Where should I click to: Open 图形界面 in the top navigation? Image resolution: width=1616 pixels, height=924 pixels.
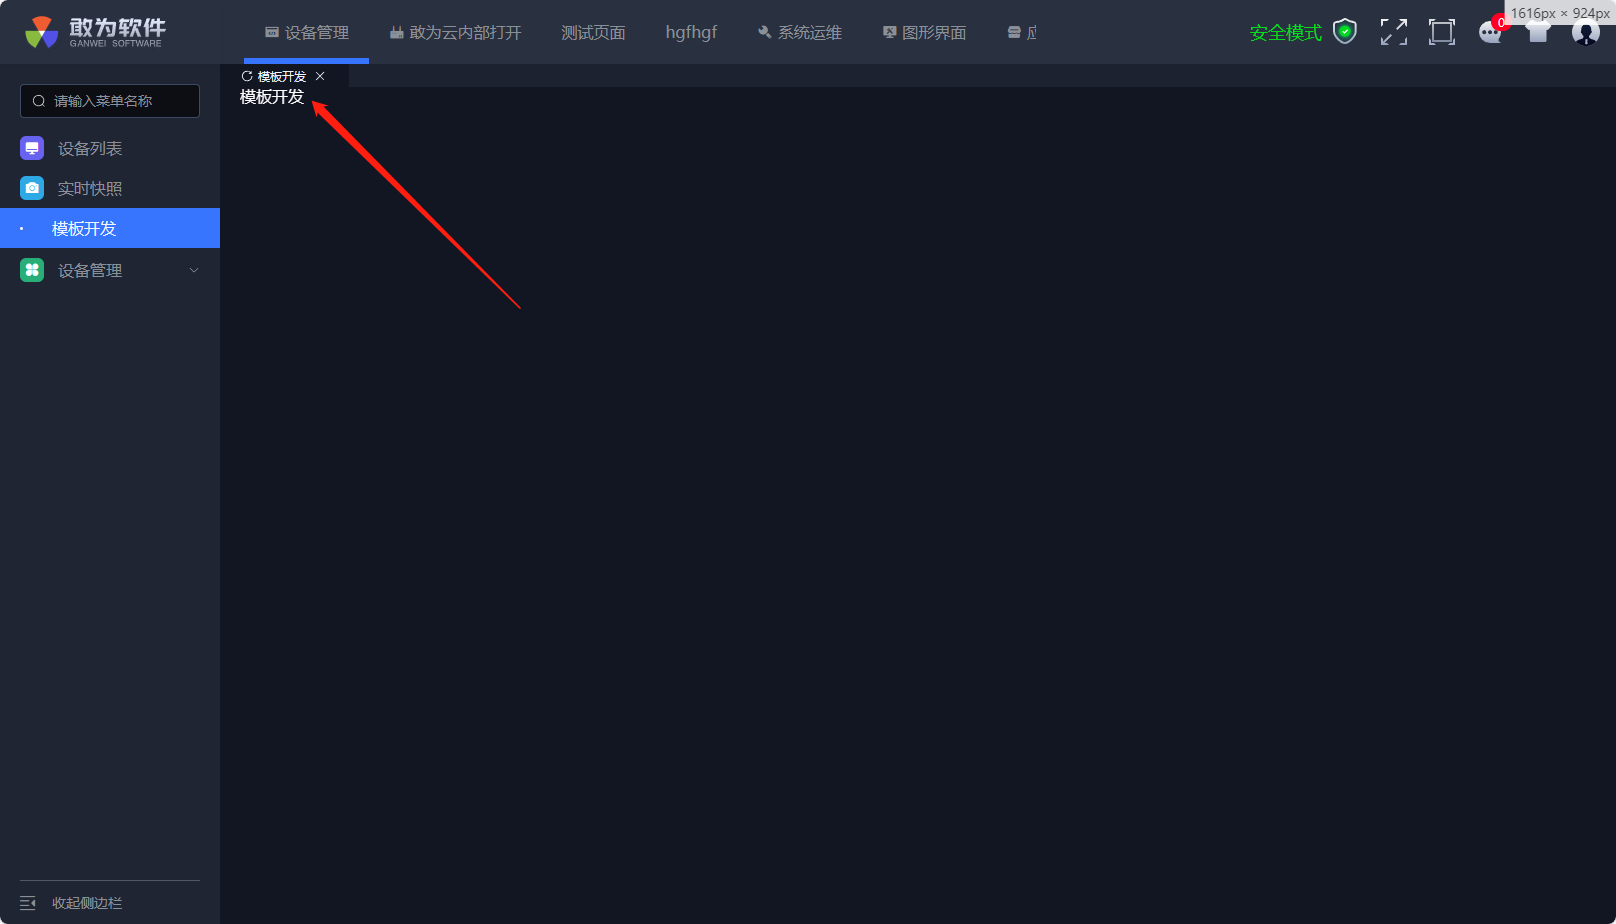924,33
